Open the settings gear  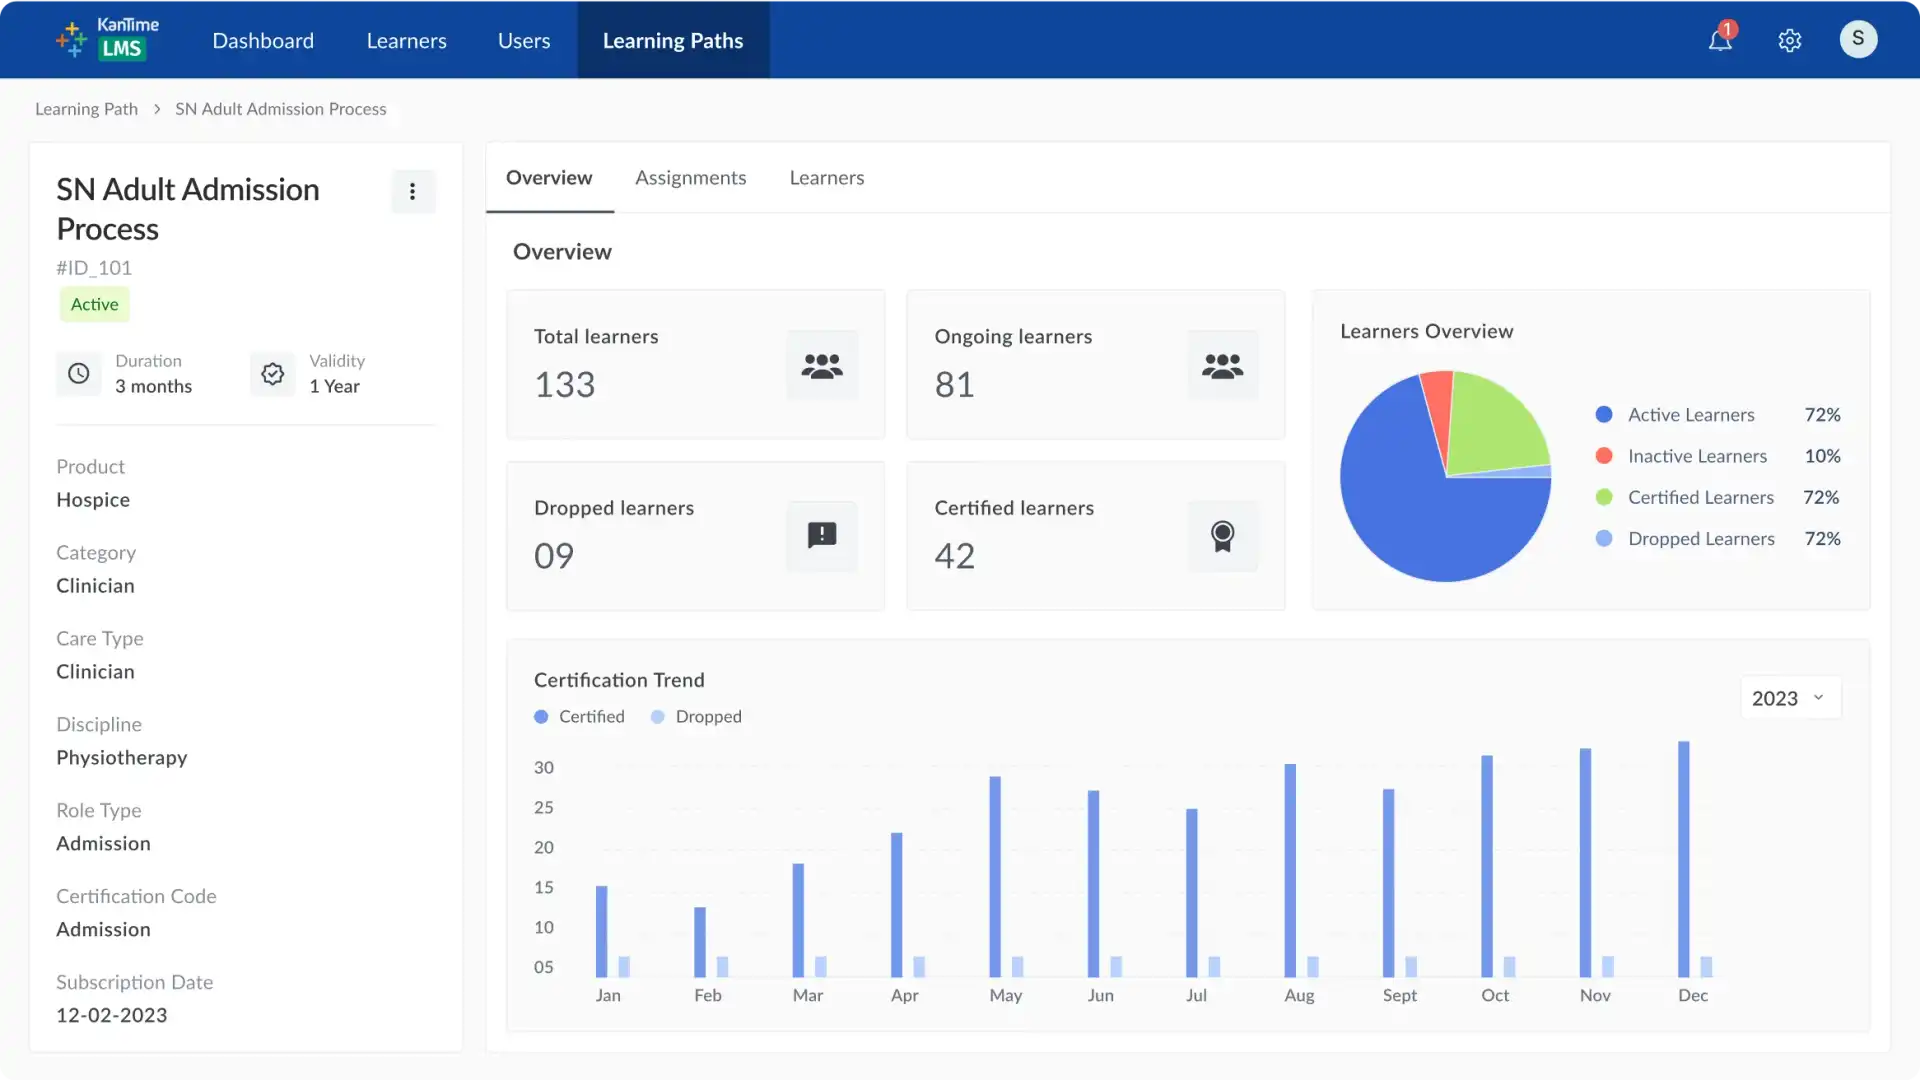click(x=1790, y=40)
